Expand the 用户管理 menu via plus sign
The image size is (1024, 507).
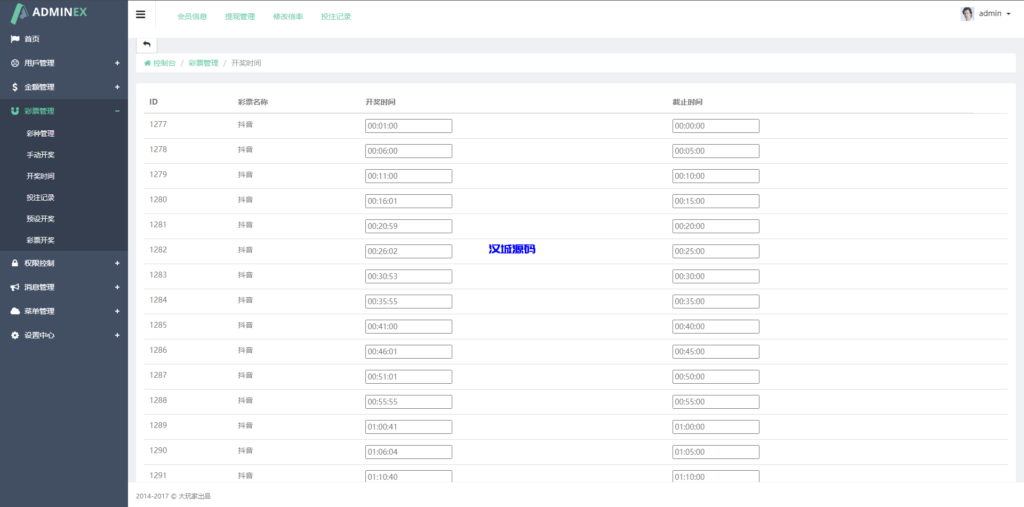[x=117, y=63]
